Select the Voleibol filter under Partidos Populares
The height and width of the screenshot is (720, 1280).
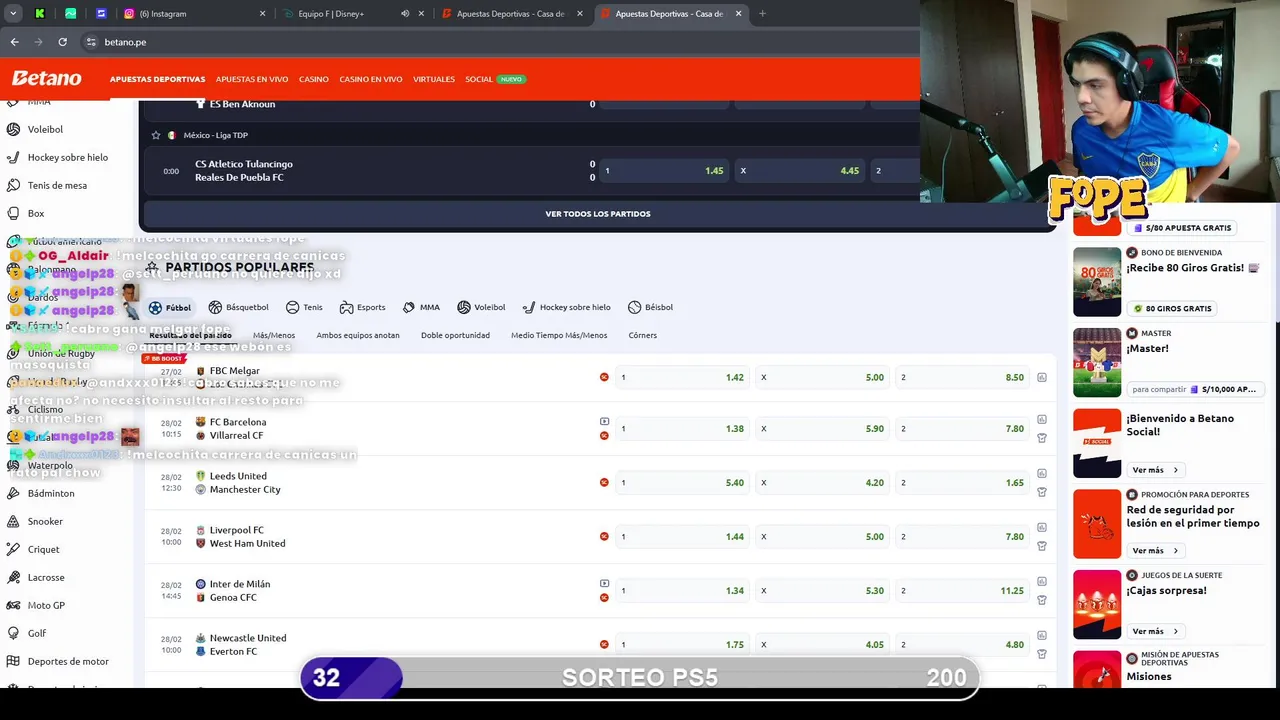pyautogui.click(x=481, y=307)
